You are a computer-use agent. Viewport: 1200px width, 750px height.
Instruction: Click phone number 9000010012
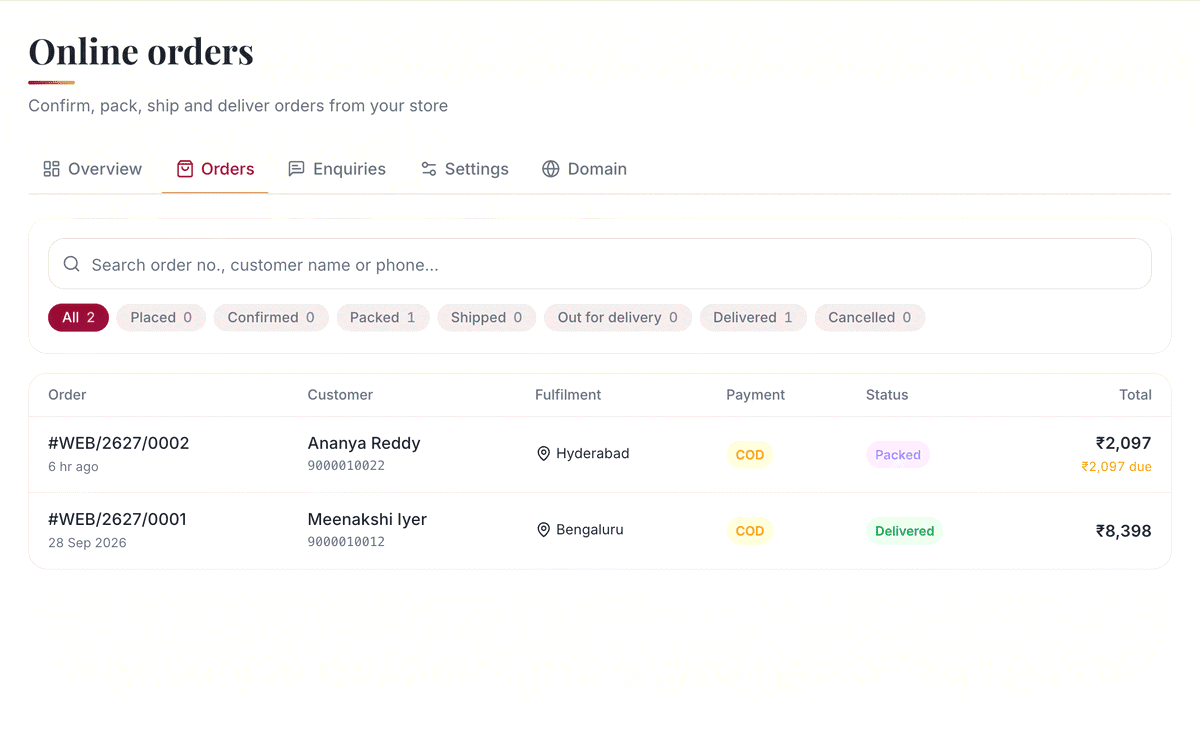(x=346, y=542)
